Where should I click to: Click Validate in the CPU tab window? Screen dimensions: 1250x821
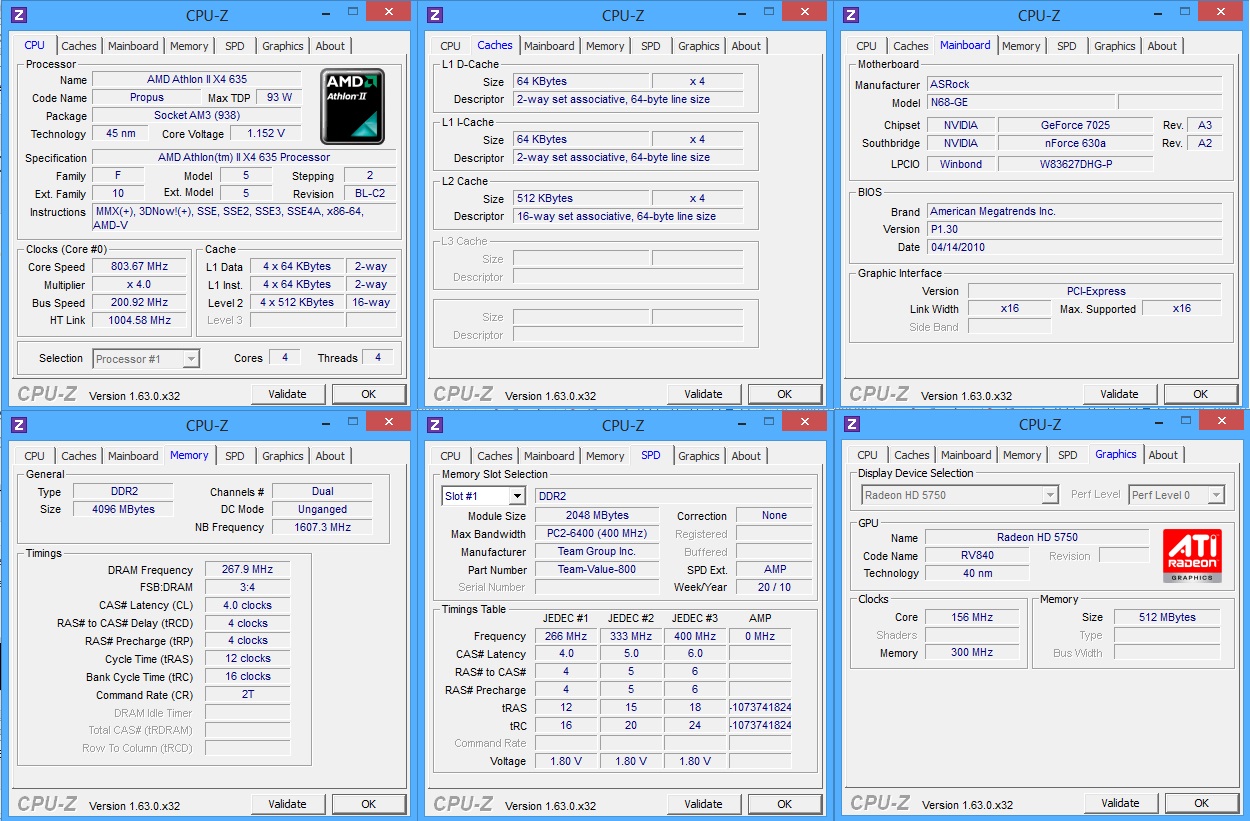pyautogui.click(x=288, y=394)
